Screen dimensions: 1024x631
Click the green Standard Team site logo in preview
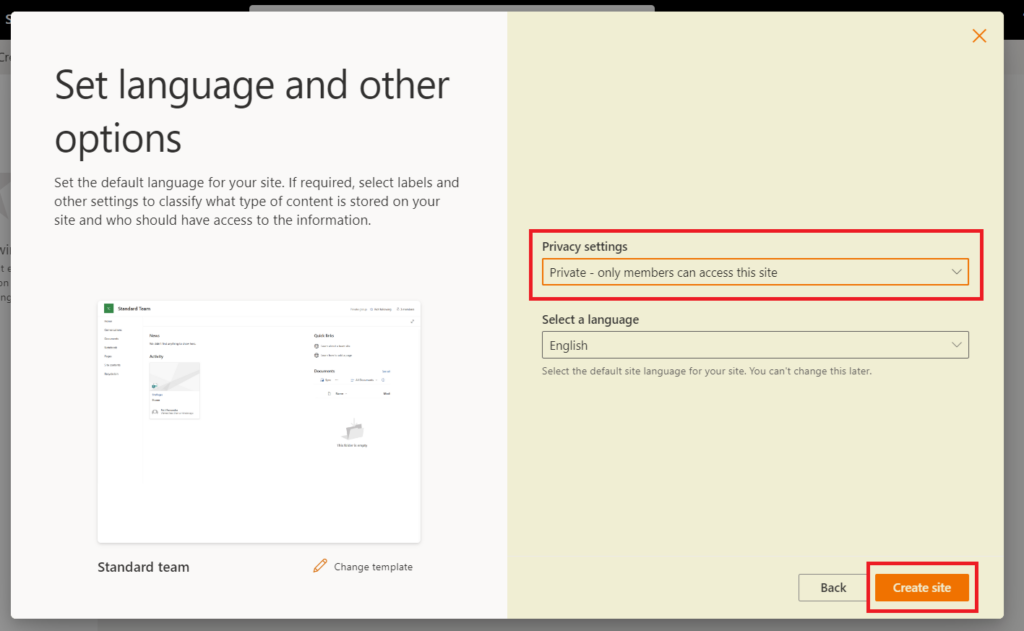108,307
